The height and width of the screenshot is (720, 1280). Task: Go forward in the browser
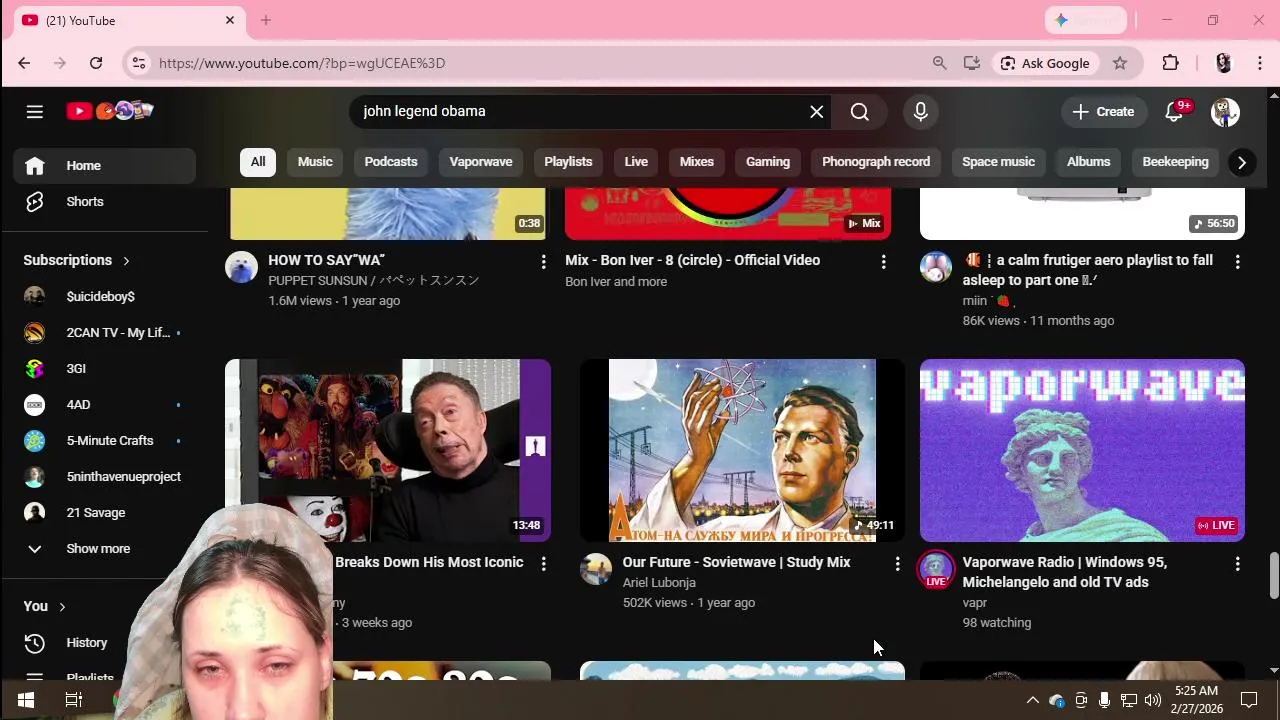[x=60, y=63]
